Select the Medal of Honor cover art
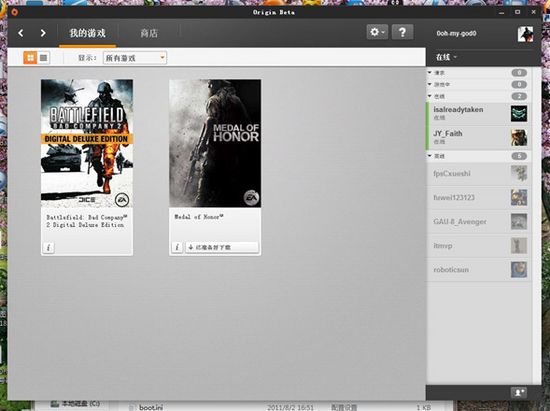550x411 pixels. 215,143
